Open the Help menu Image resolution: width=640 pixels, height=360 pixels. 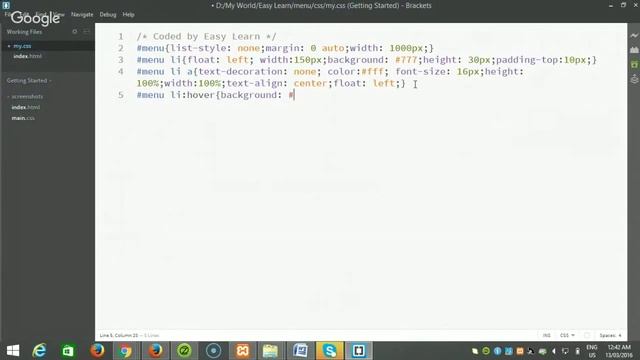point(128,14)
